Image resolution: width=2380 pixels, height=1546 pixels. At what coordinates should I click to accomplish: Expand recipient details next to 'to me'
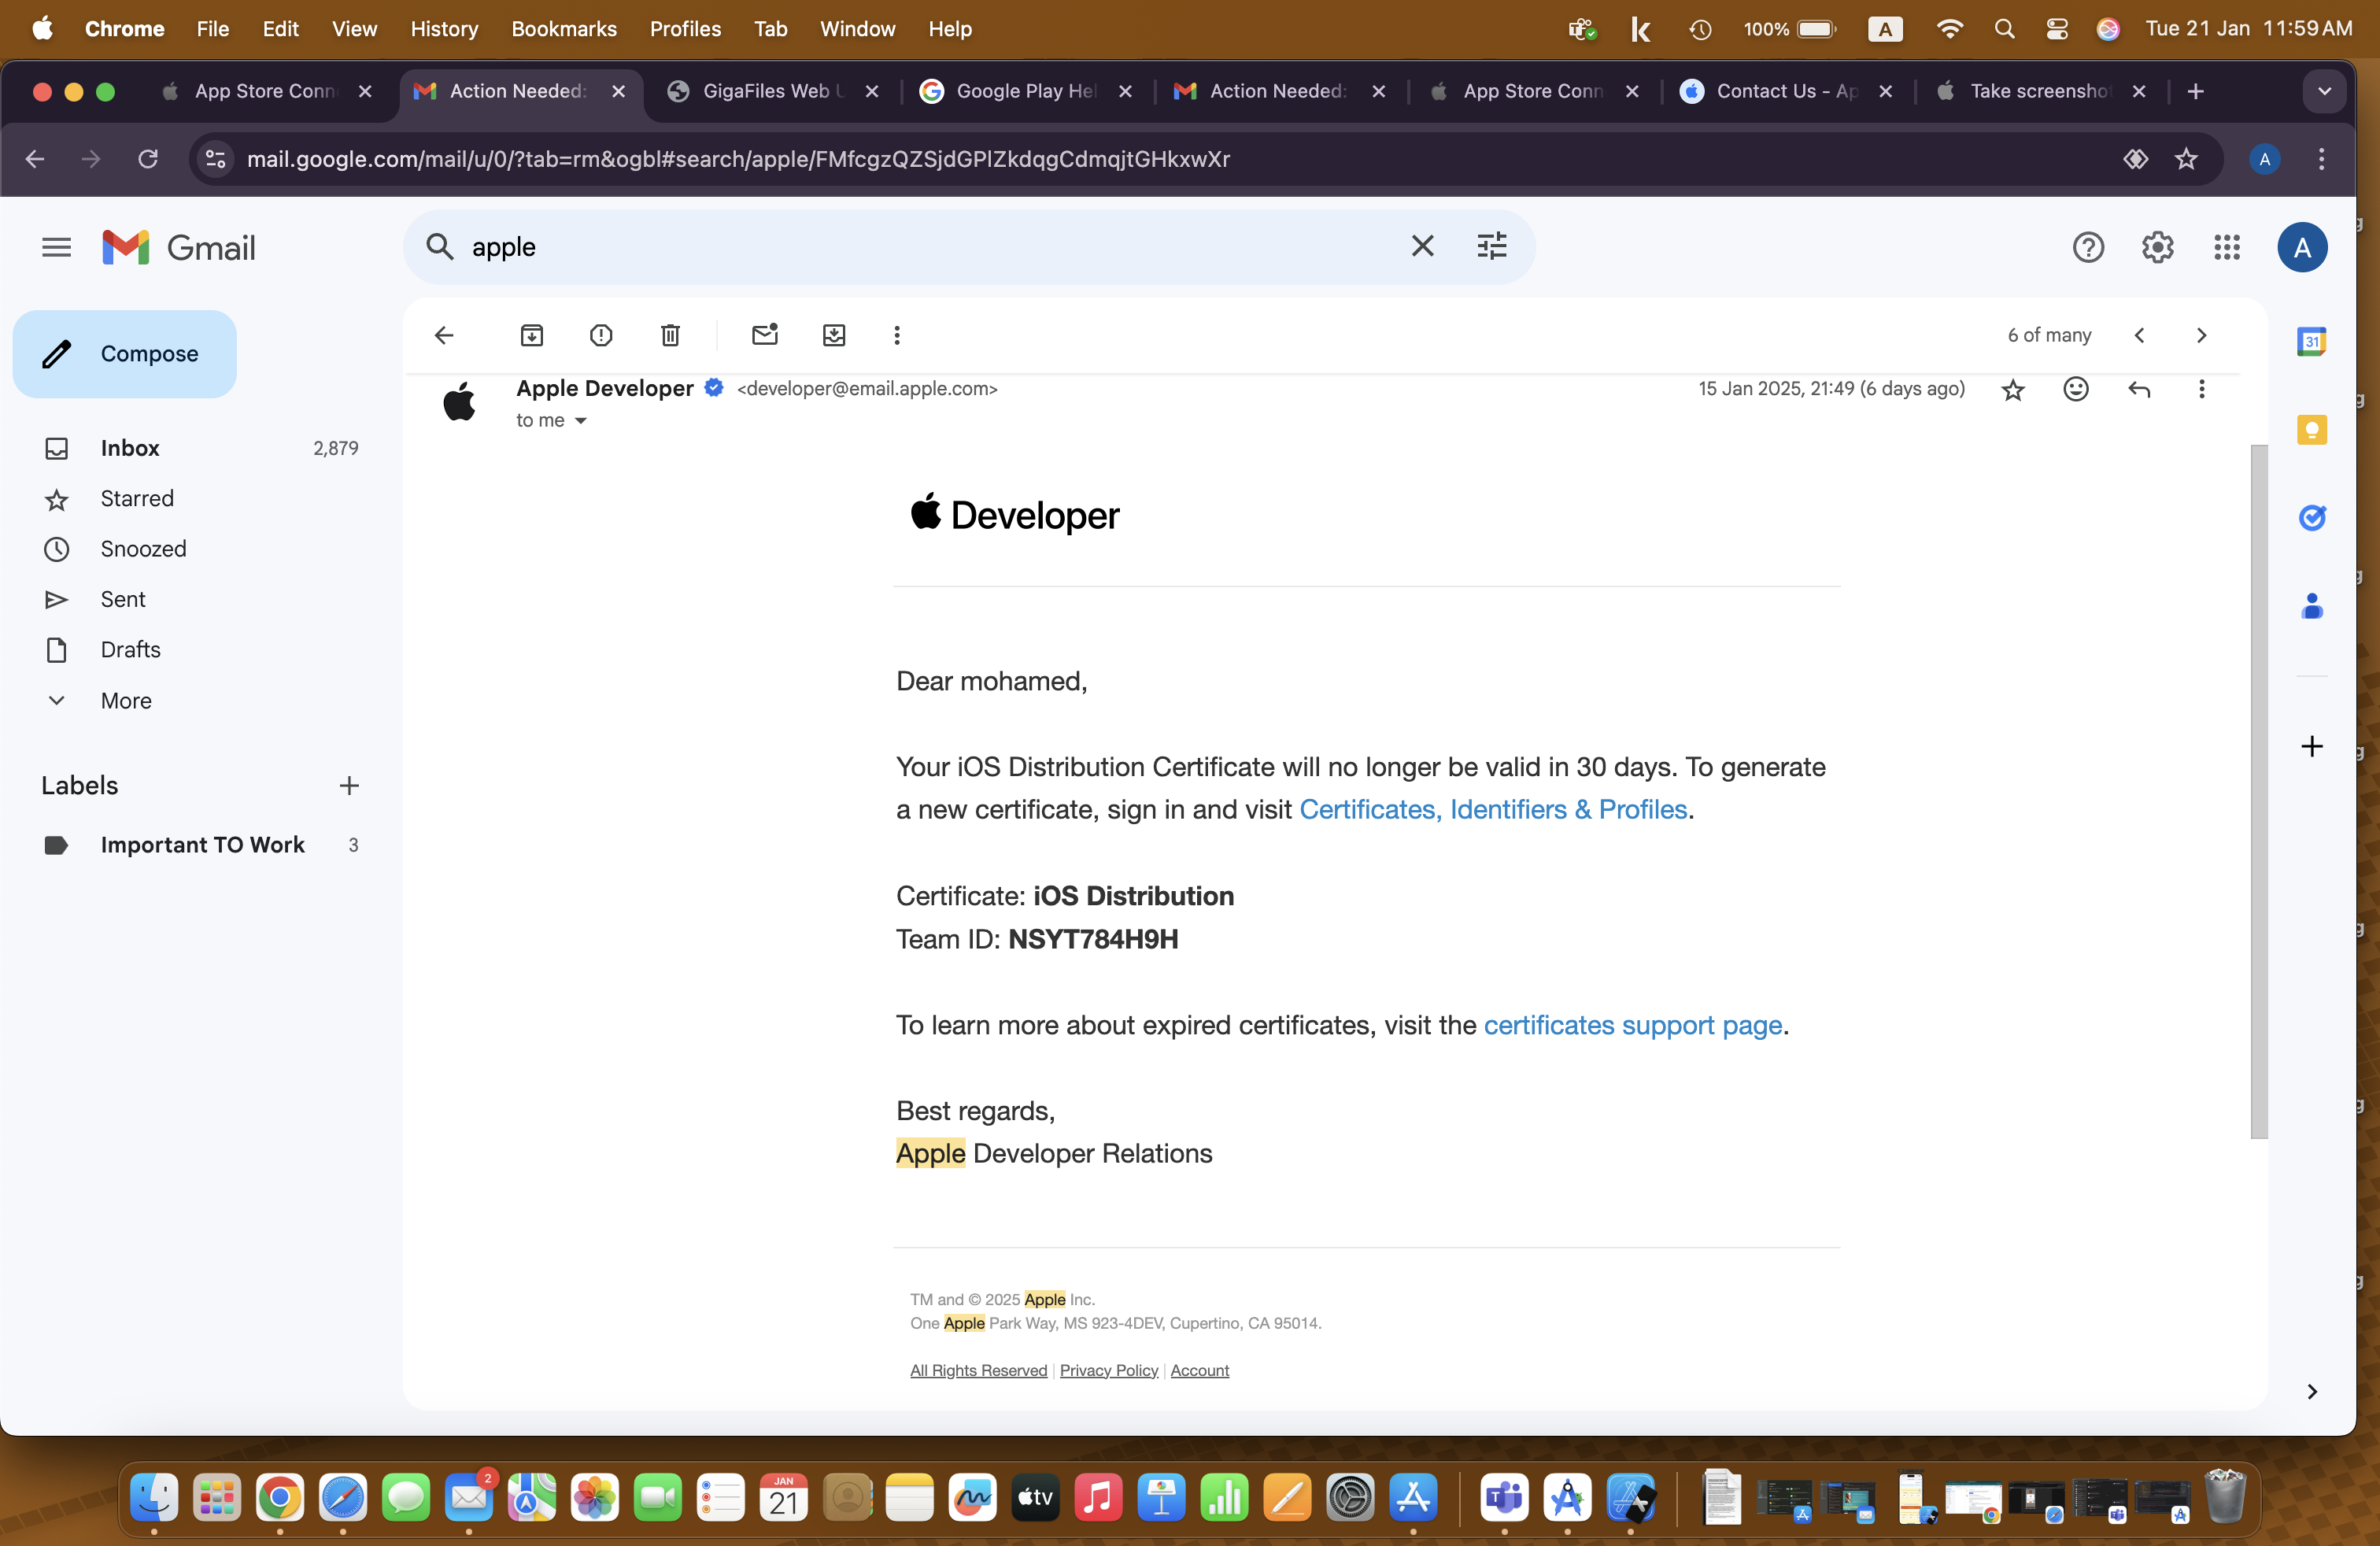(581, 421)
